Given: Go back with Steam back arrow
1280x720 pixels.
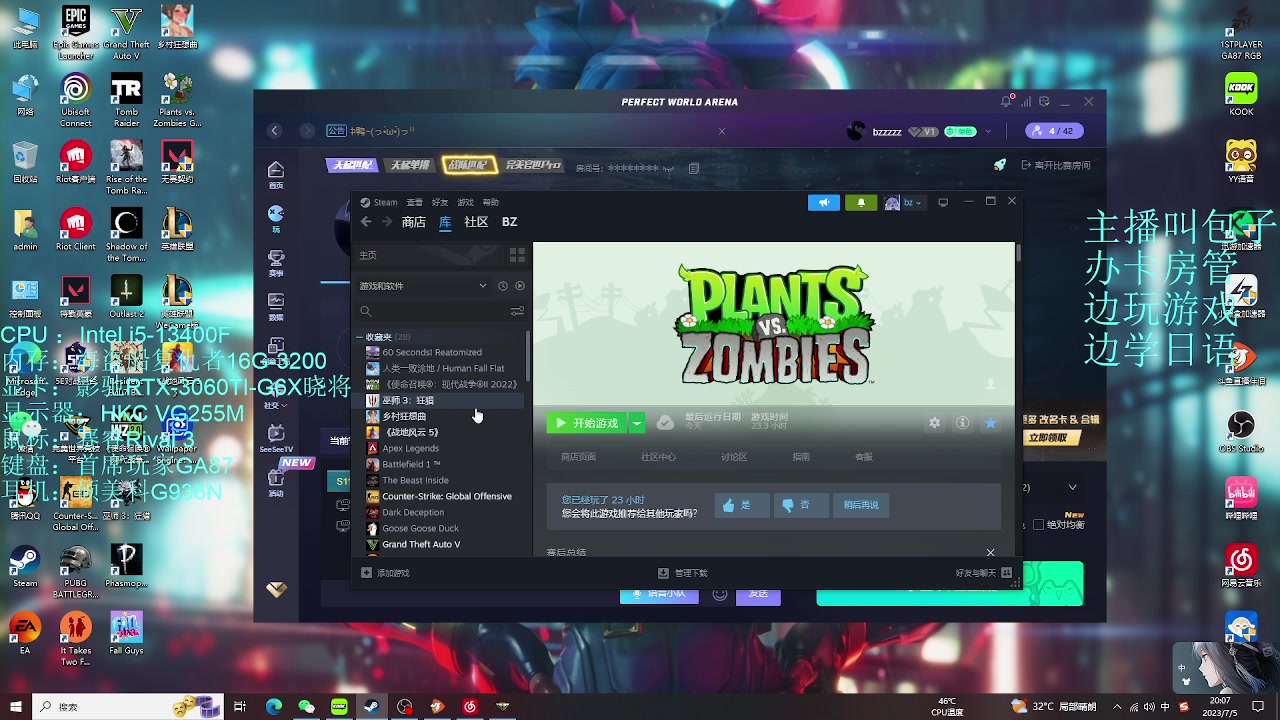Looking at the screenshot, I should pyautogui.click(x=366, y=222).
